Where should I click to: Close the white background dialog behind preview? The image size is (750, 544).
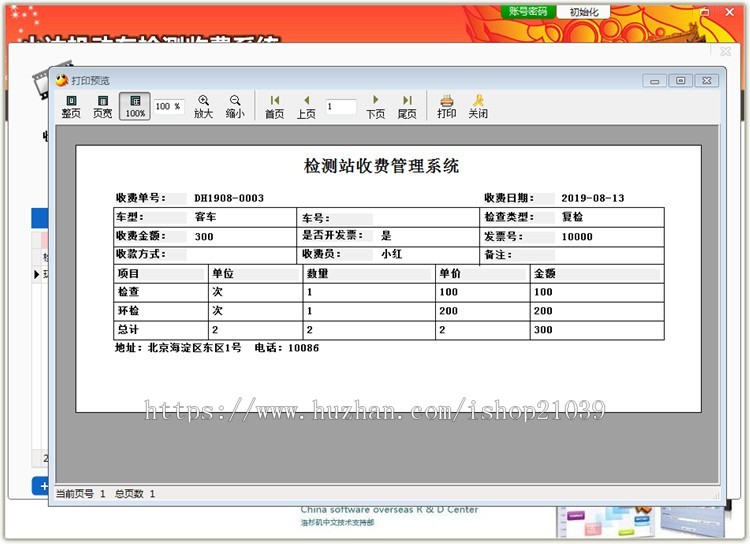tap(726, 51)
